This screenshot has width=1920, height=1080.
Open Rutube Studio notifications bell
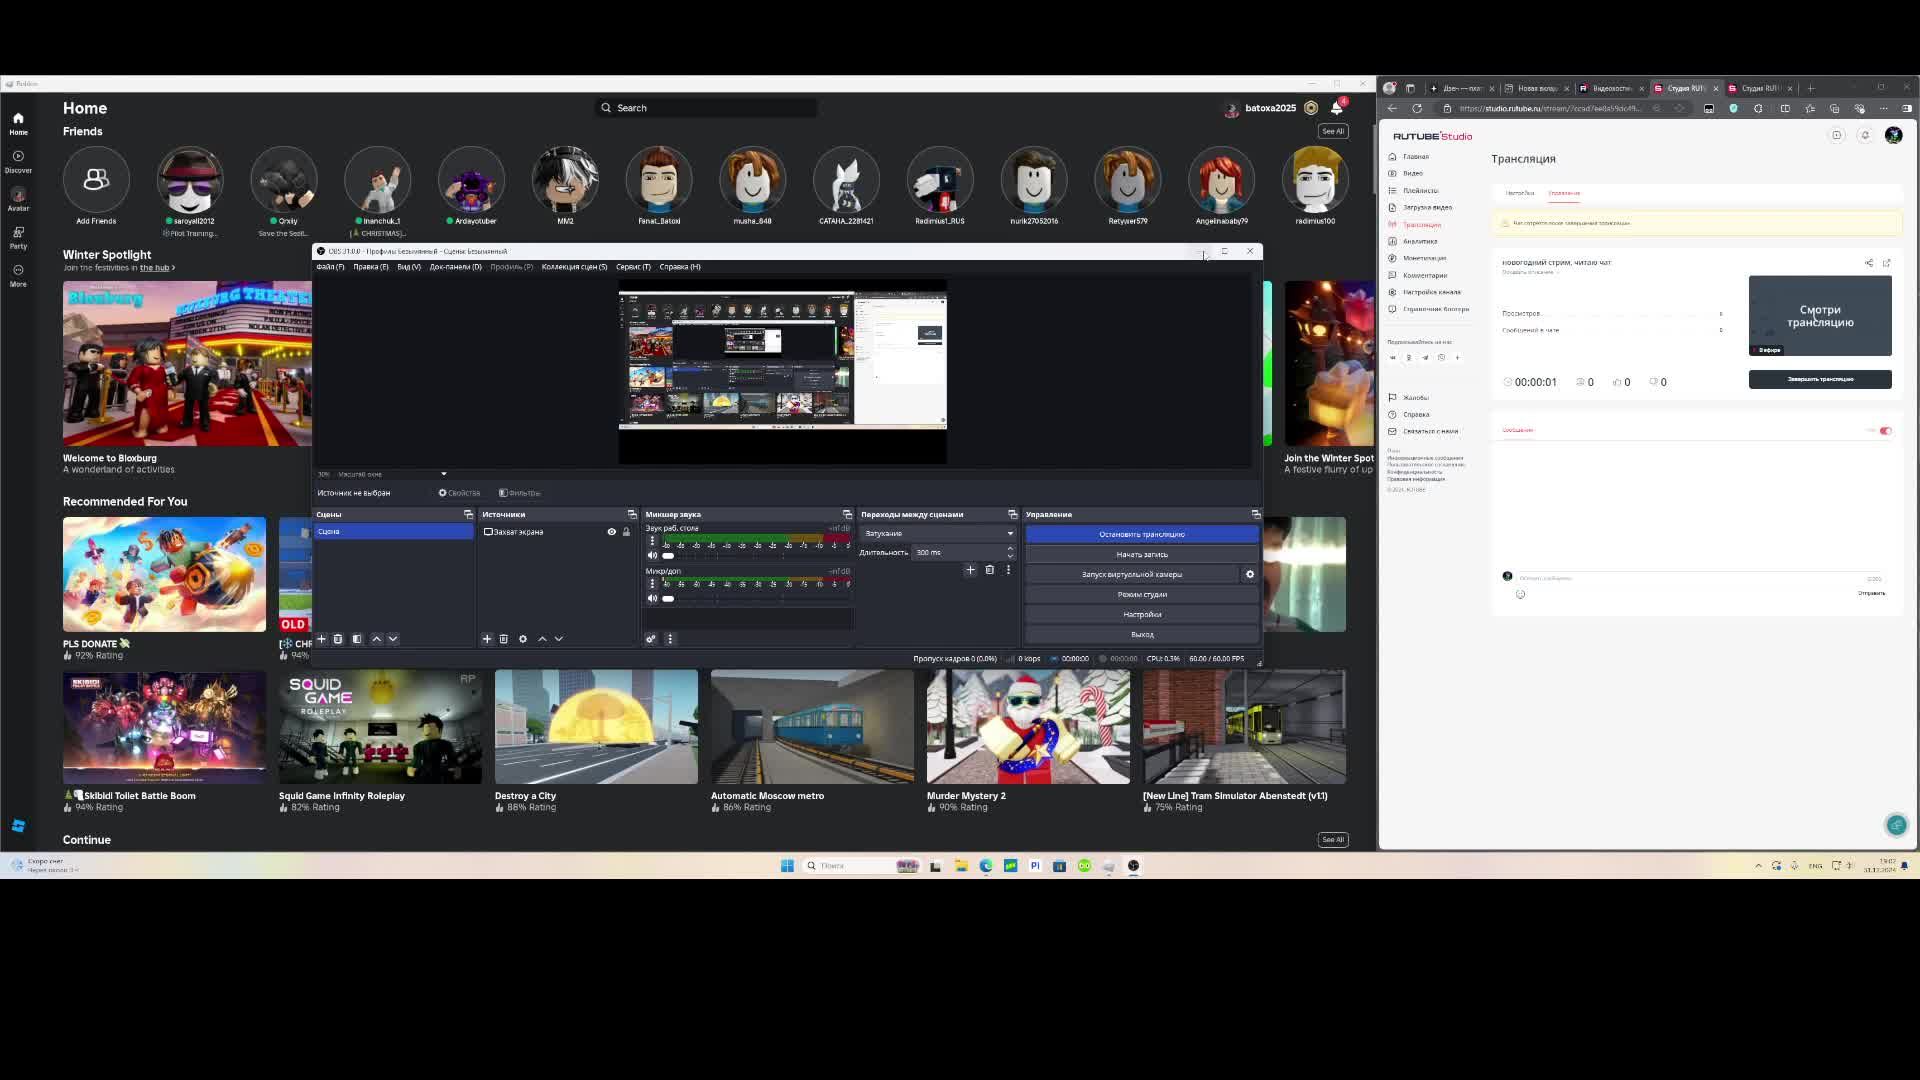click(x=1865, y=135)
